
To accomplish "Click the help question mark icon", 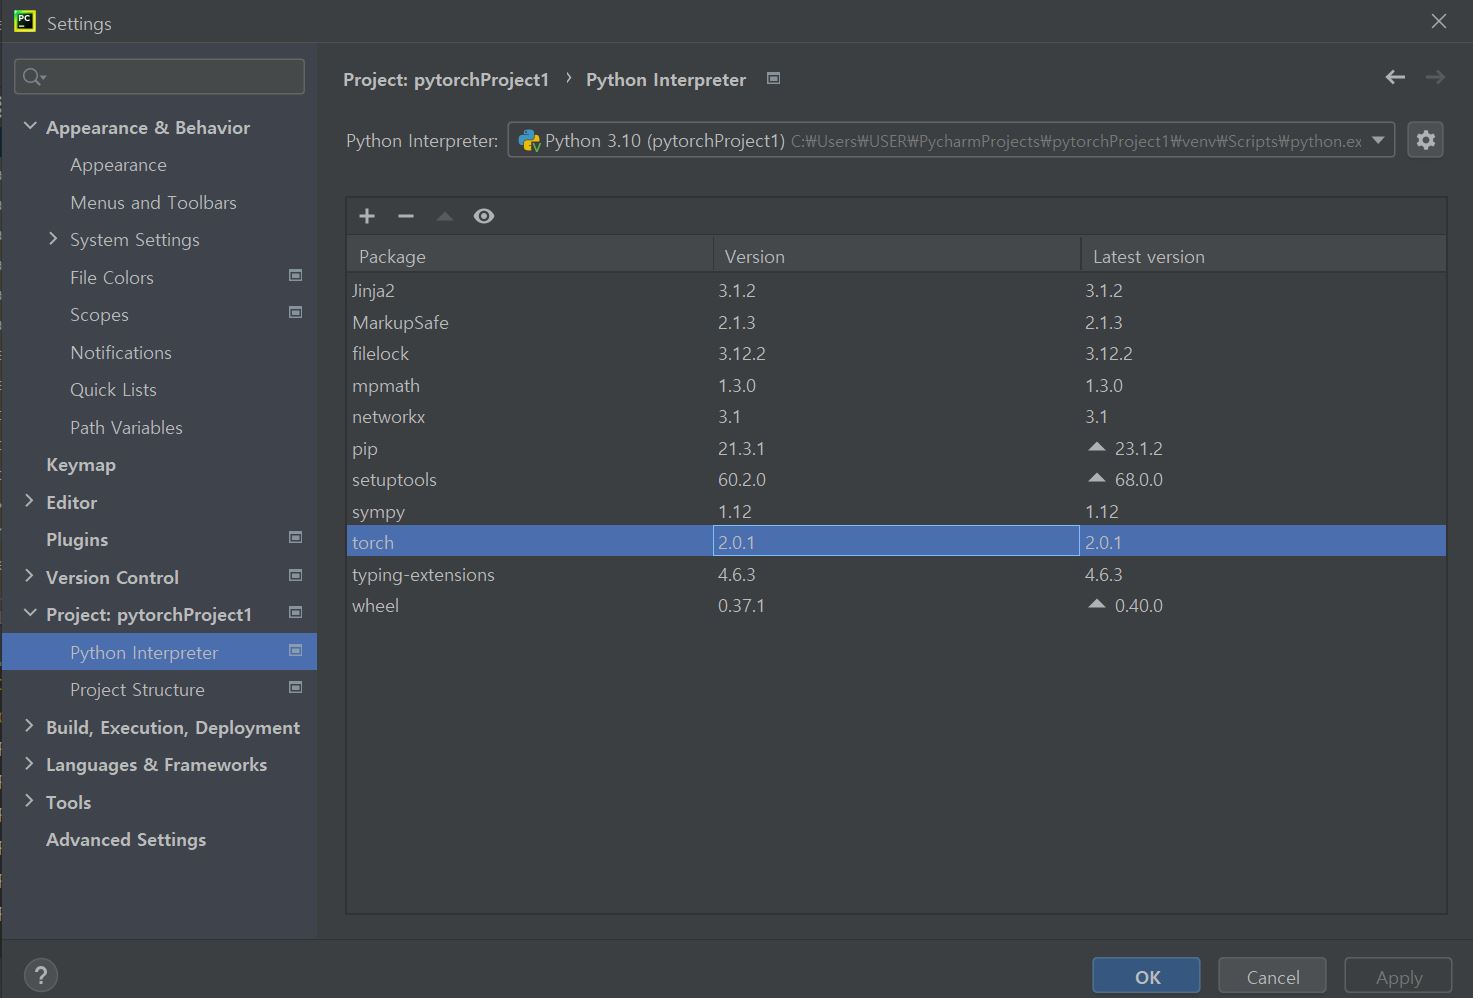I will click(40, 975).
